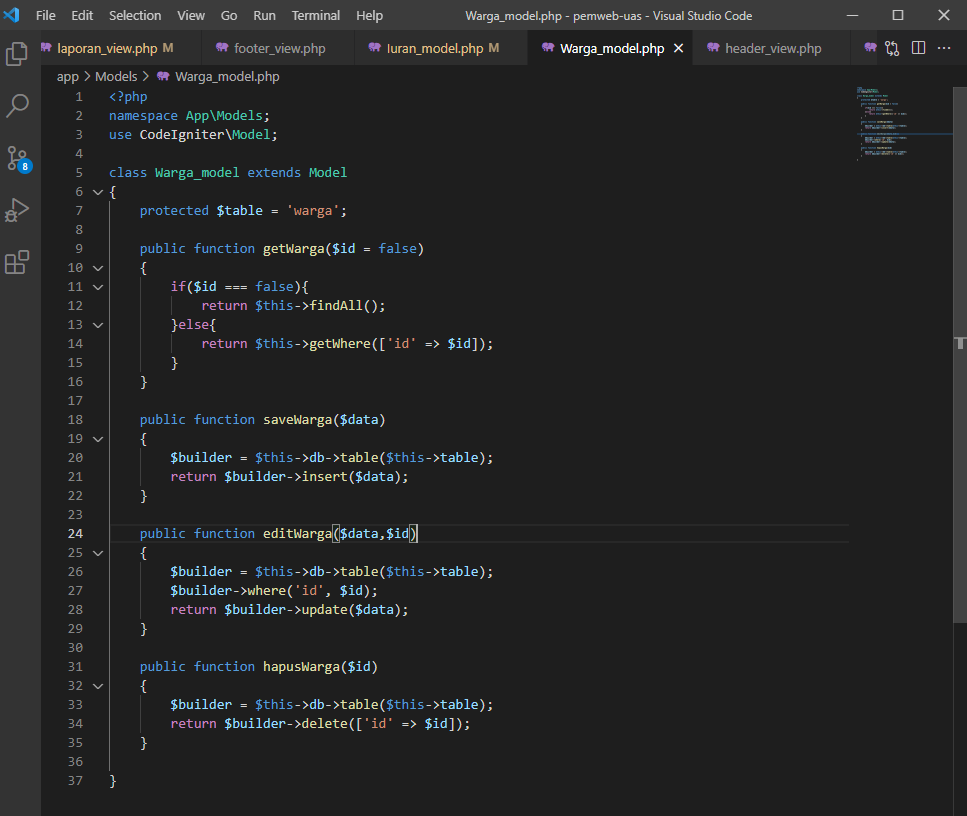Open the Extensions view icon
Viewport: 967px width, 816px height.
pos(17,262)
